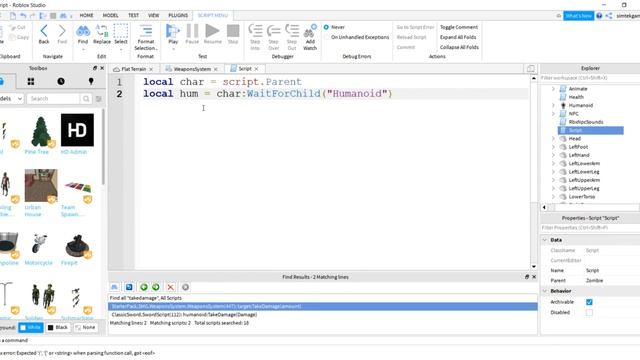
Task: Click red X clear button in Find Results
Action: pyautogui.click(x=170, y=287)
